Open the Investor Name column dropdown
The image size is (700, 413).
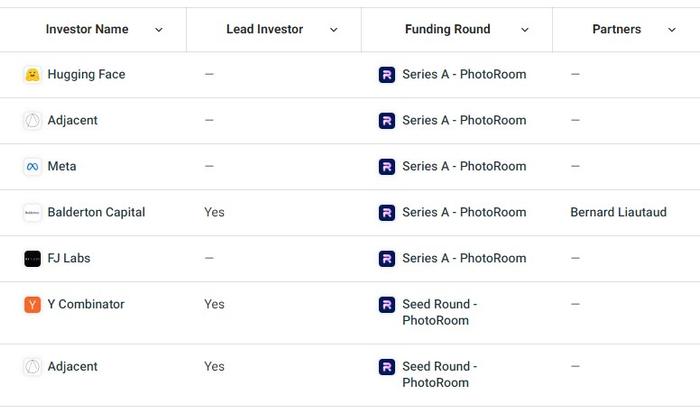pyautogui.click(x=158, y=30)
